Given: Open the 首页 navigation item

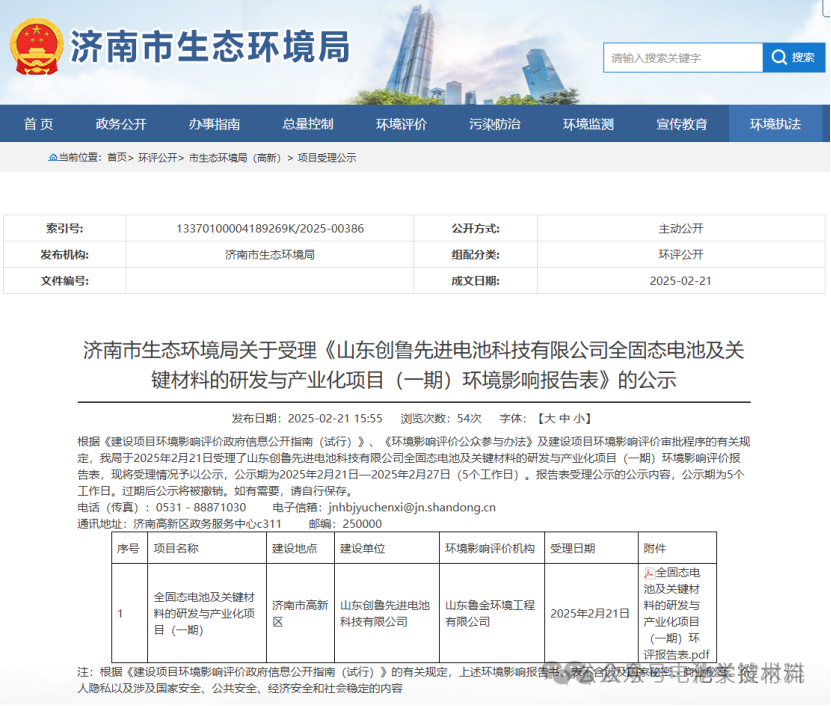Looking at the screenshot, I should (x=39, y=124).
